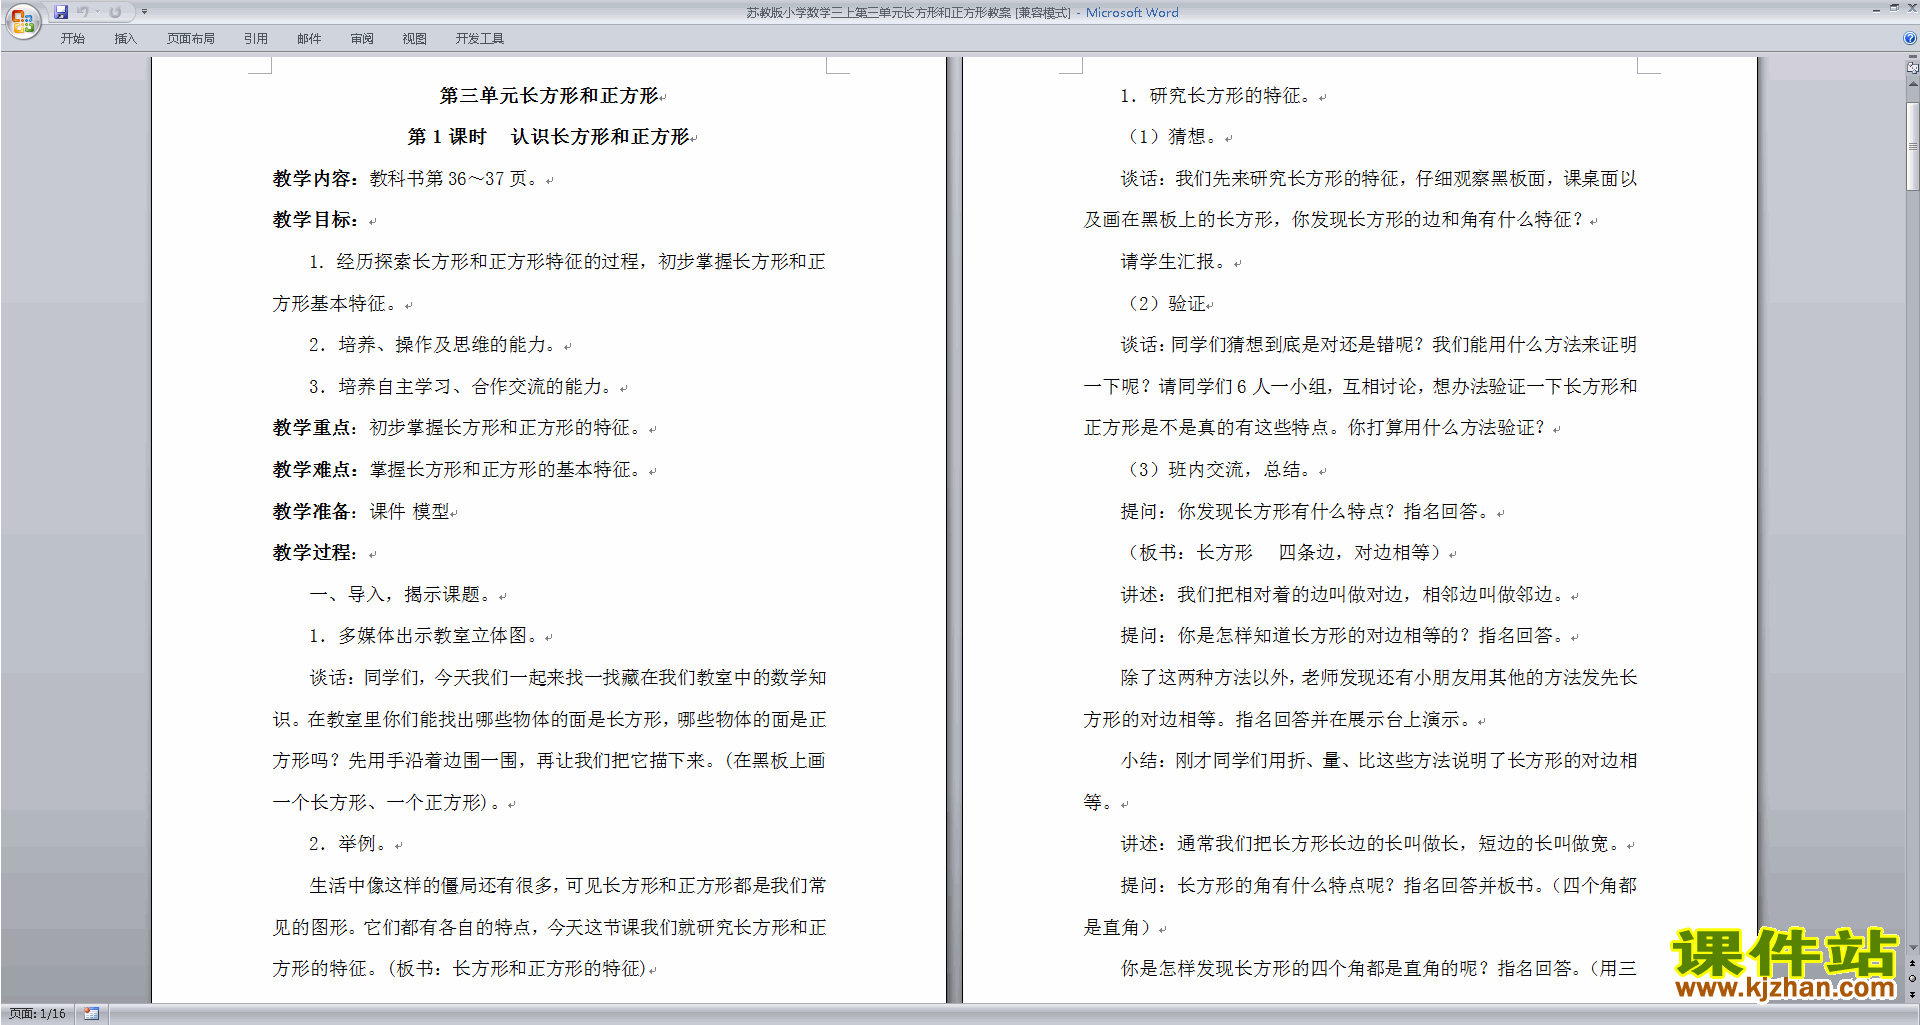Open the Office Button menu
Viewport: 1920px width, 1025px height.
point(22,20)
